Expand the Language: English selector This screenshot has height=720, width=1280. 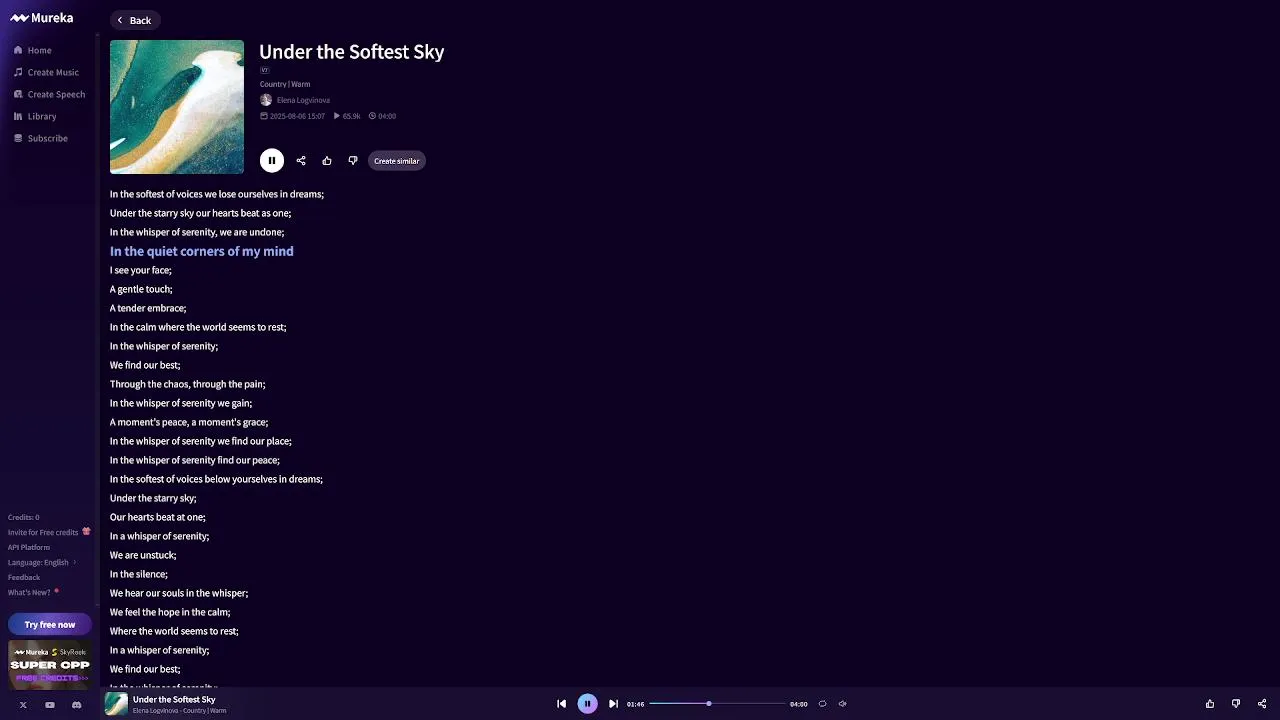tap(42, 562)
